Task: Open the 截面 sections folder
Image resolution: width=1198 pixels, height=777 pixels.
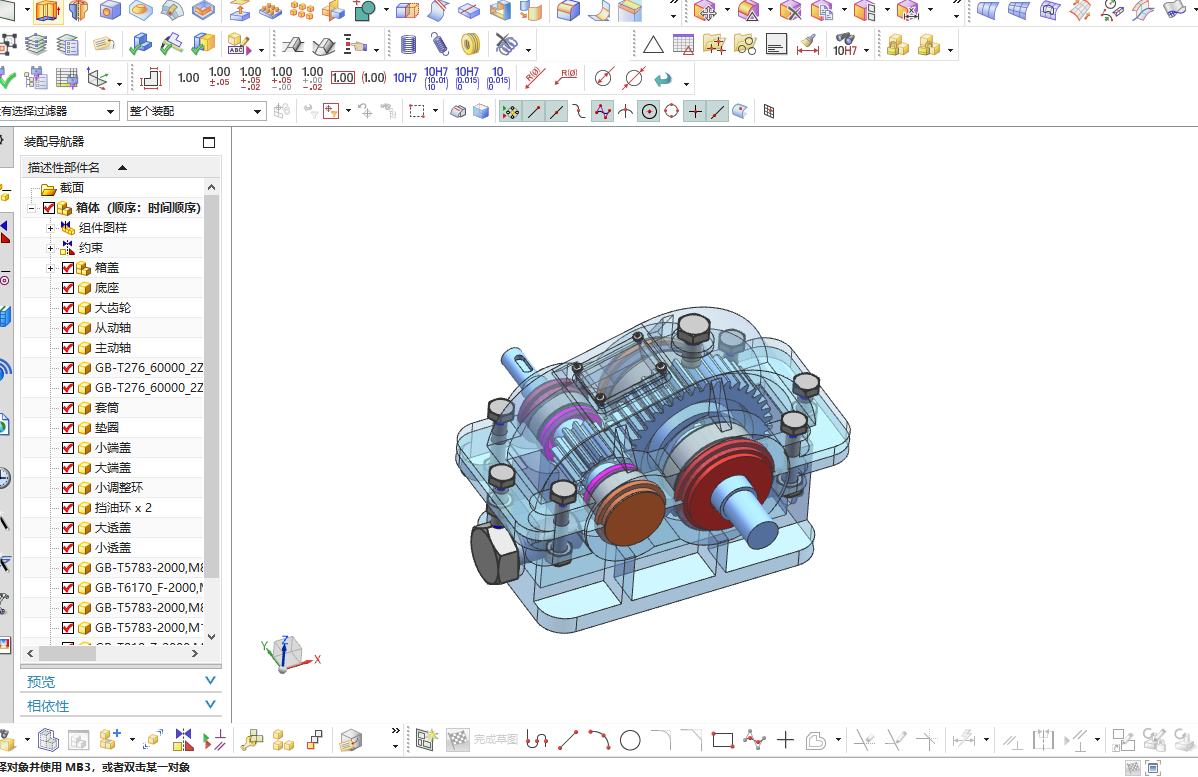Action: click(72, 188)
